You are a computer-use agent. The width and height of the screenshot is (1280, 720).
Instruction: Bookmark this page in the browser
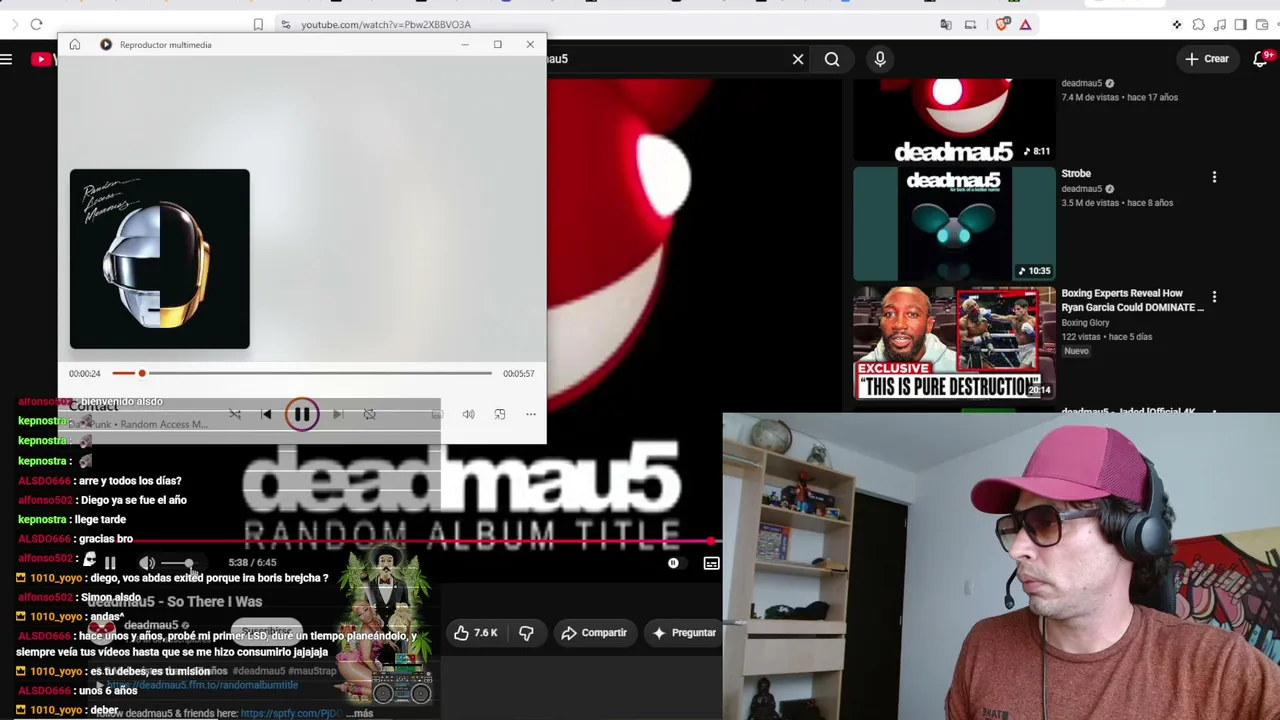click(258, 24)
